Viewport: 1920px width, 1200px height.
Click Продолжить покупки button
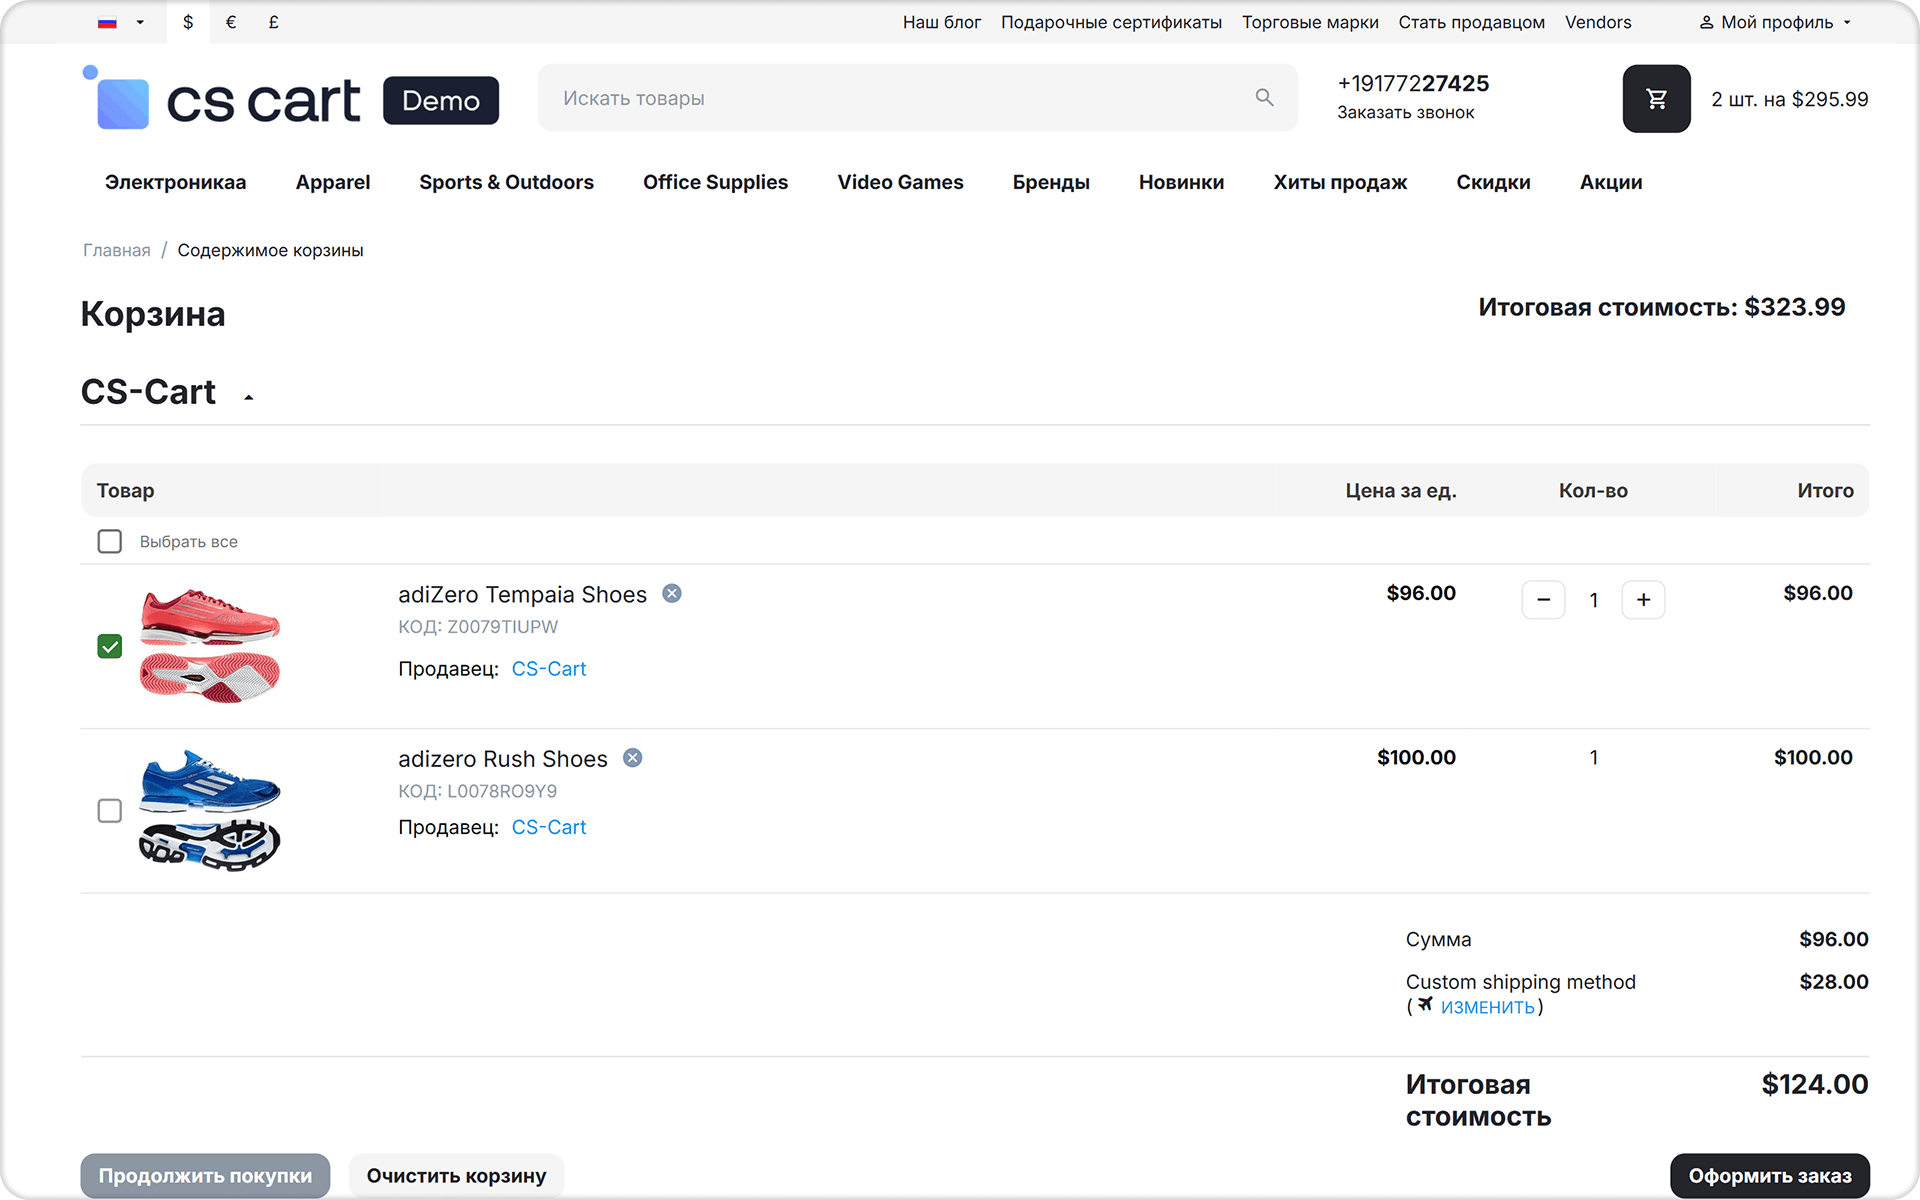205,1176
